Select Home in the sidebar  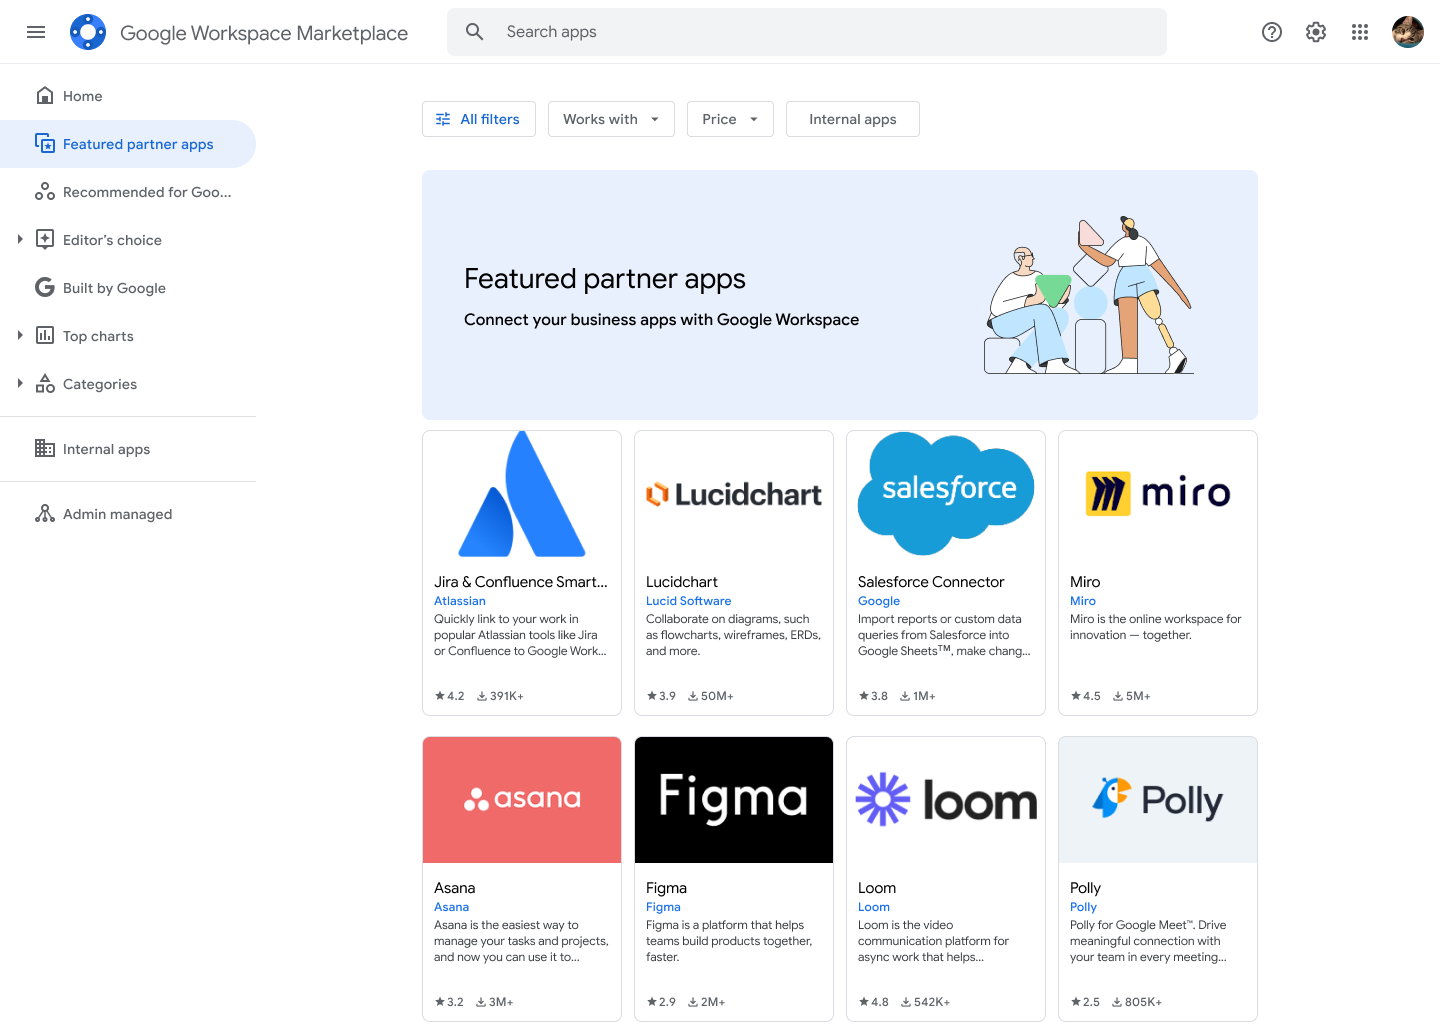[x=128, y=96]
